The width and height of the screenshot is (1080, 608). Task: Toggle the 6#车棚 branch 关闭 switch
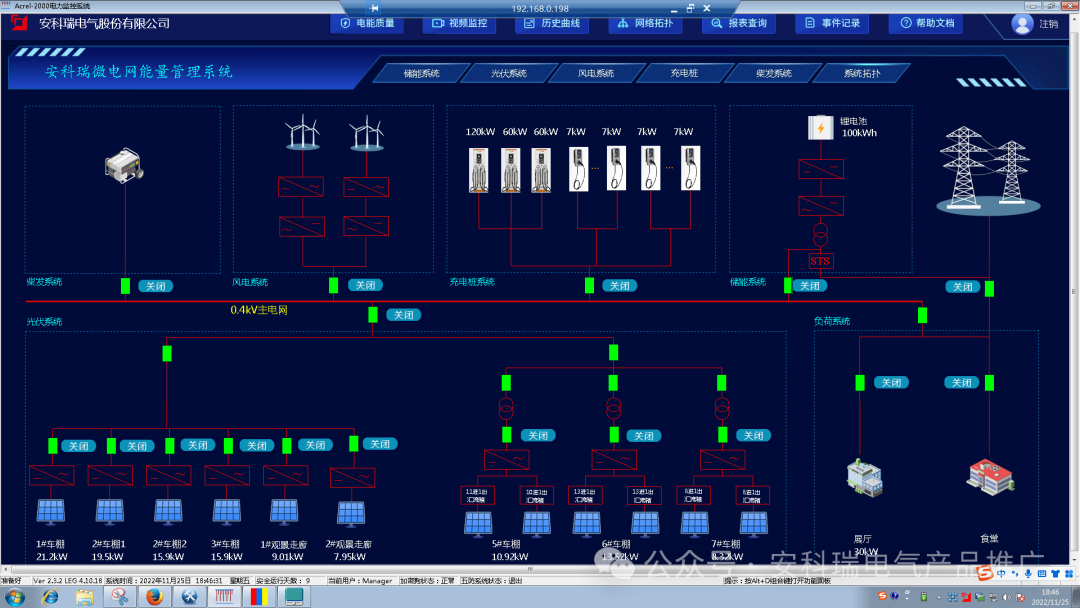coord(644,435)
